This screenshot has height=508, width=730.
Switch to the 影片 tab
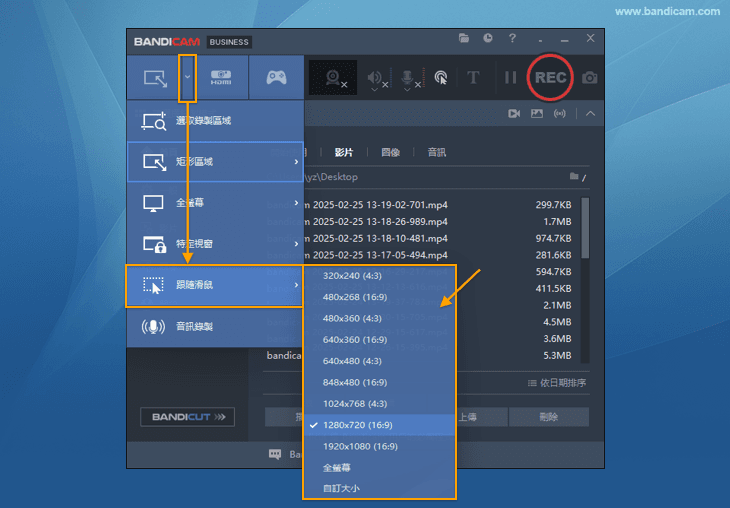344,152
